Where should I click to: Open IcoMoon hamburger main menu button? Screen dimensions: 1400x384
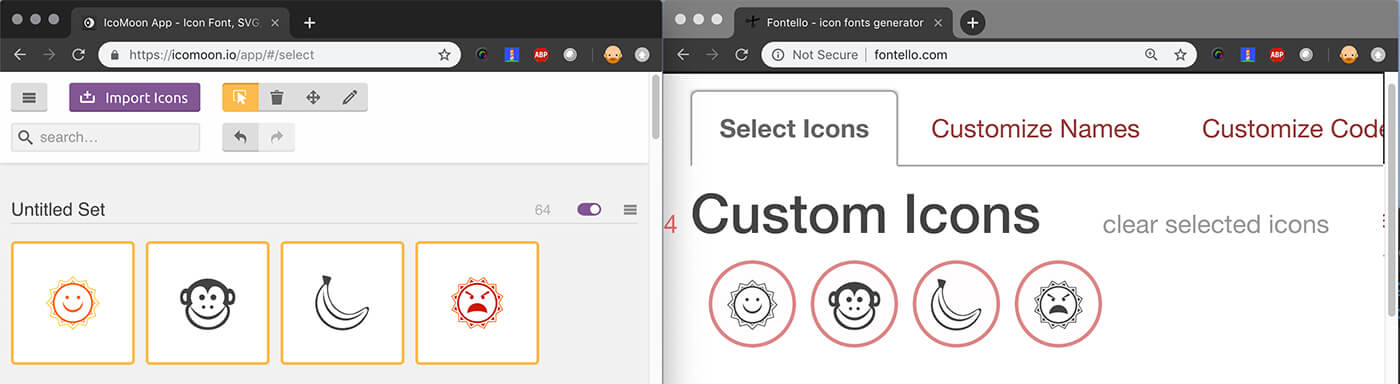[x=29, y=97]
